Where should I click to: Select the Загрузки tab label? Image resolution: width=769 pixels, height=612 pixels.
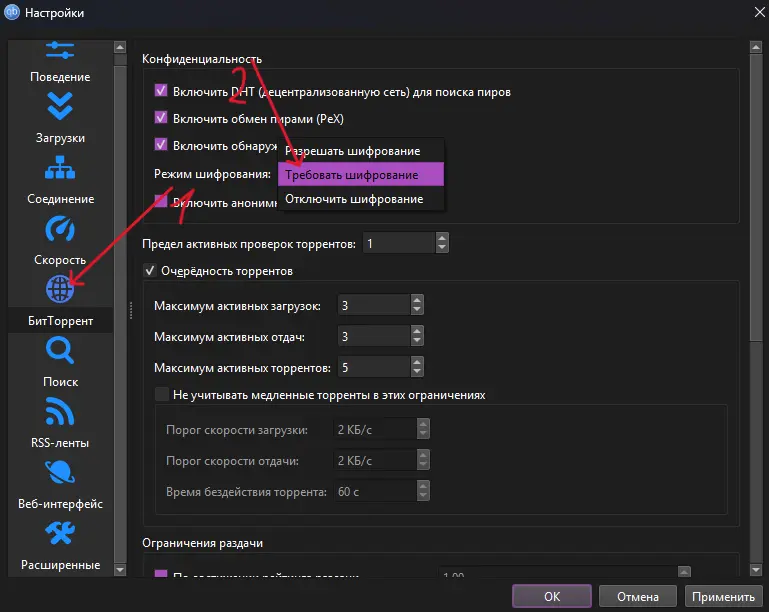tap(60, 138)
